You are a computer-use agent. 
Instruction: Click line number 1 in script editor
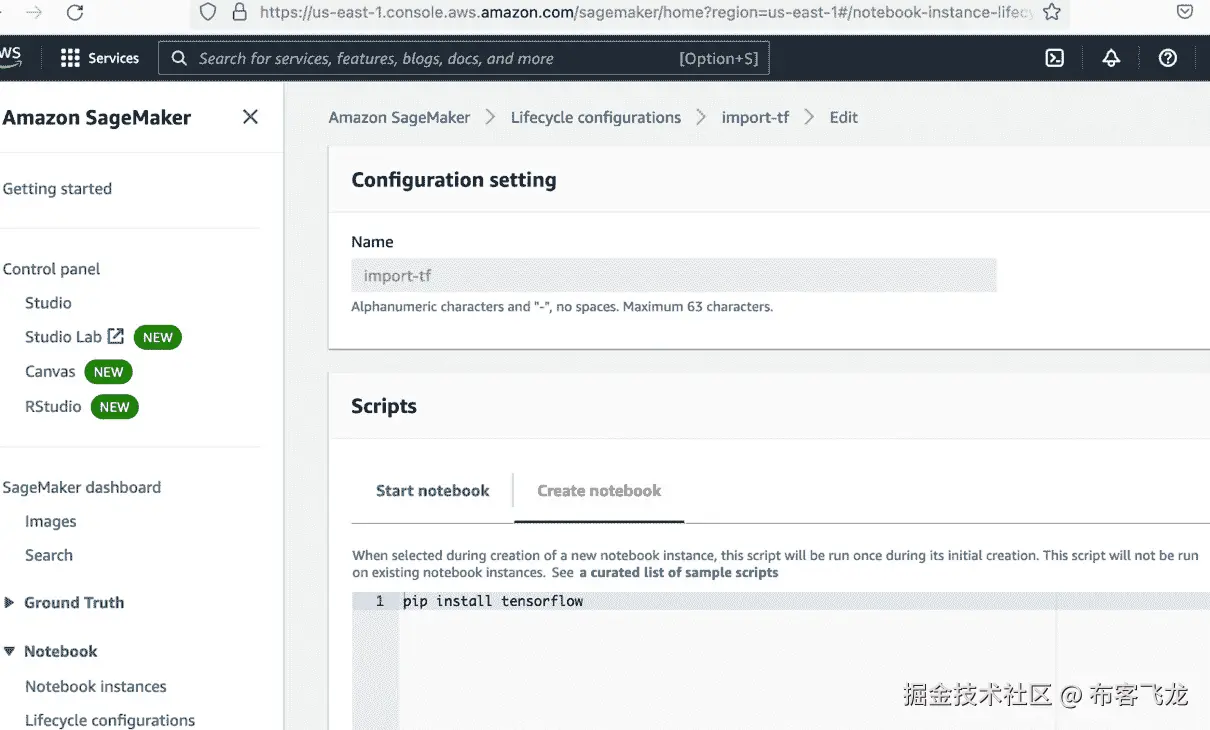tap(380, 601)
